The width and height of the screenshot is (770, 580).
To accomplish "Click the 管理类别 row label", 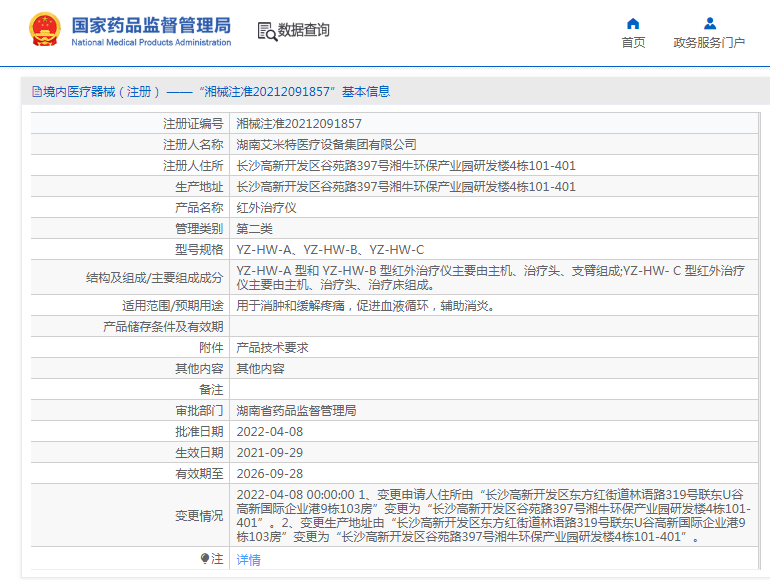I will click(199, 229).
